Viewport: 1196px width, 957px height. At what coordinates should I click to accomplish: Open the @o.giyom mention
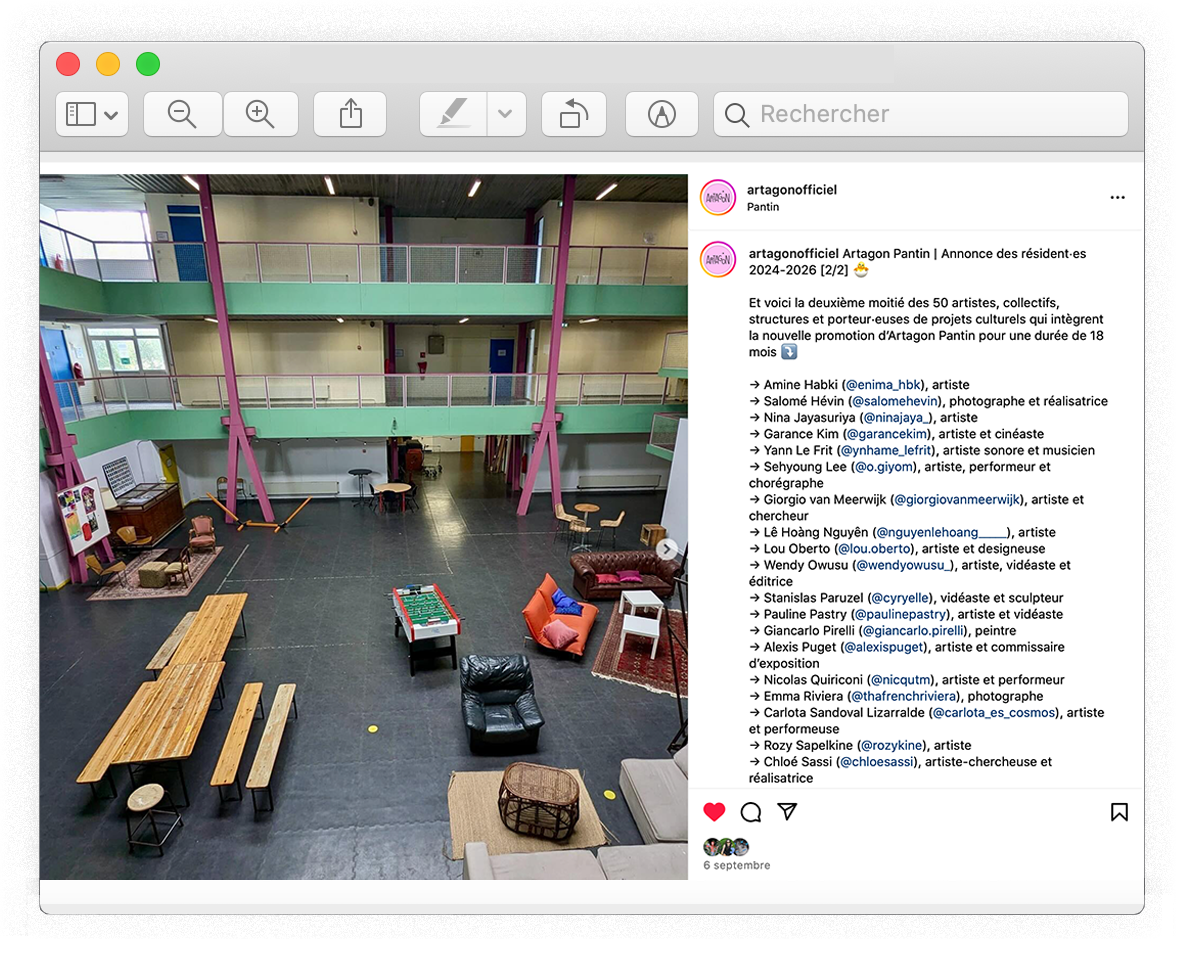884,467
